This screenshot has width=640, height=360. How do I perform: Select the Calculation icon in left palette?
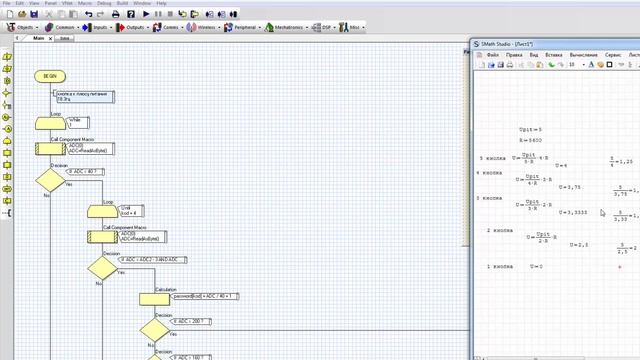coord(7,177)
